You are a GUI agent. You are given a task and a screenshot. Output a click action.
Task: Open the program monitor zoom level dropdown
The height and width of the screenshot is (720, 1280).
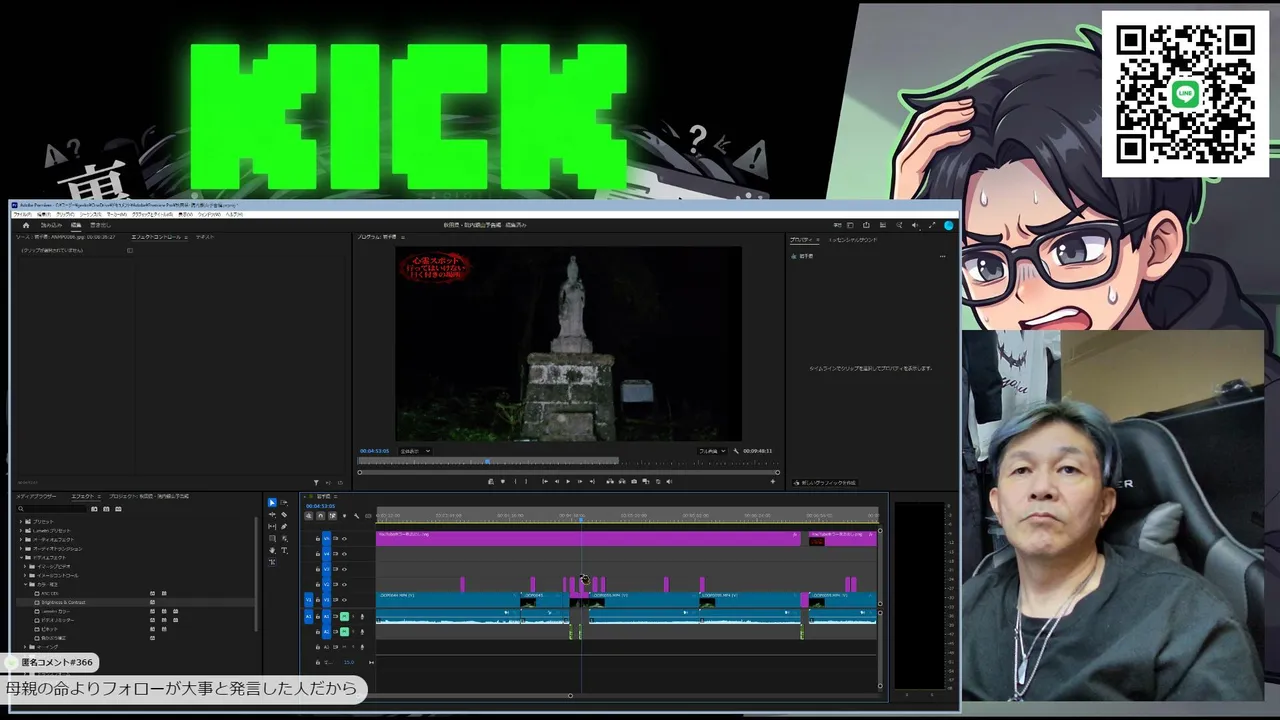(415, 451)
